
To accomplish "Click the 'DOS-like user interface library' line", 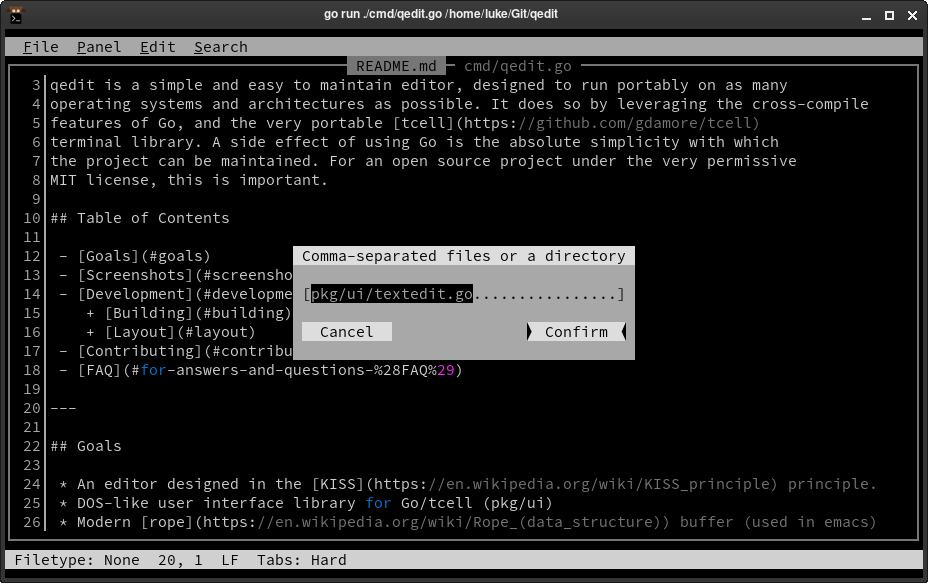I will 305,503.
